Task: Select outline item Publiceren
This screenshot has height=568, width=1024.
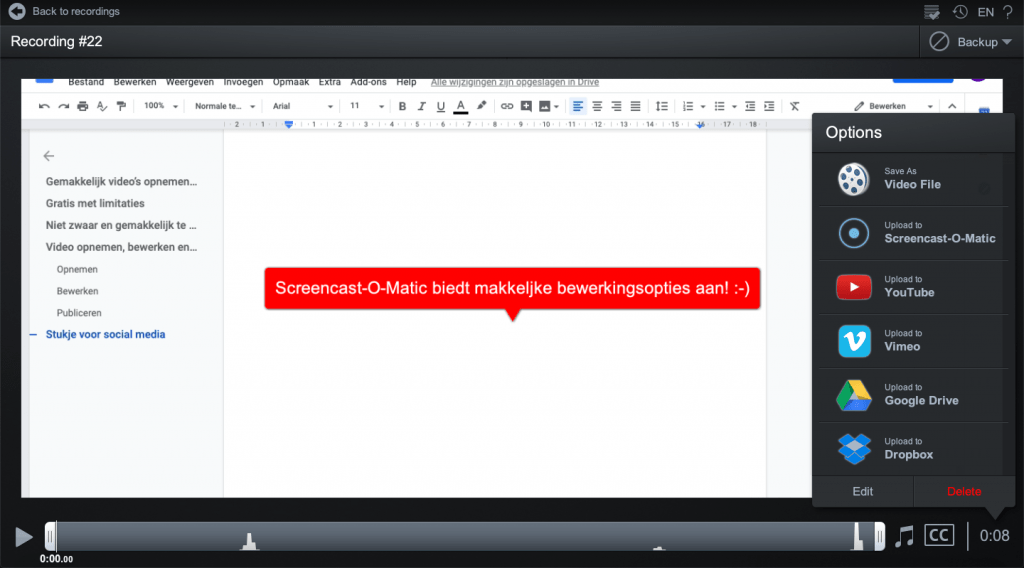Action: pos(79,313)
